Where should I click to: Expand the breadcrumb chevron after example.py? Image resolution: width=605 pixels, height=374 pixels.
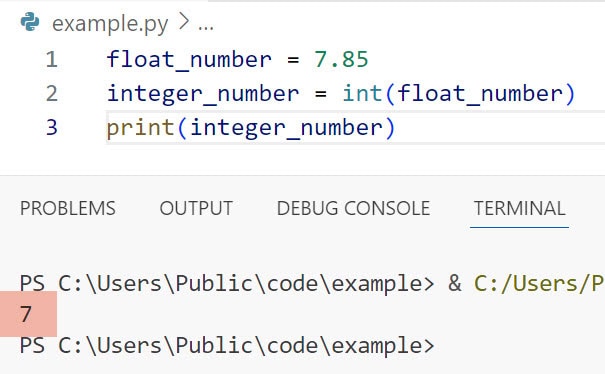click(184, 22)
